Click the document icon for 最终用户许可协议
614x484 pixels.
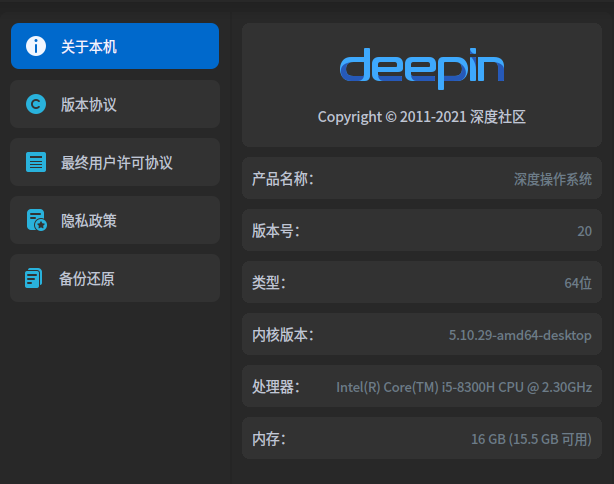(x=36, y=162)
